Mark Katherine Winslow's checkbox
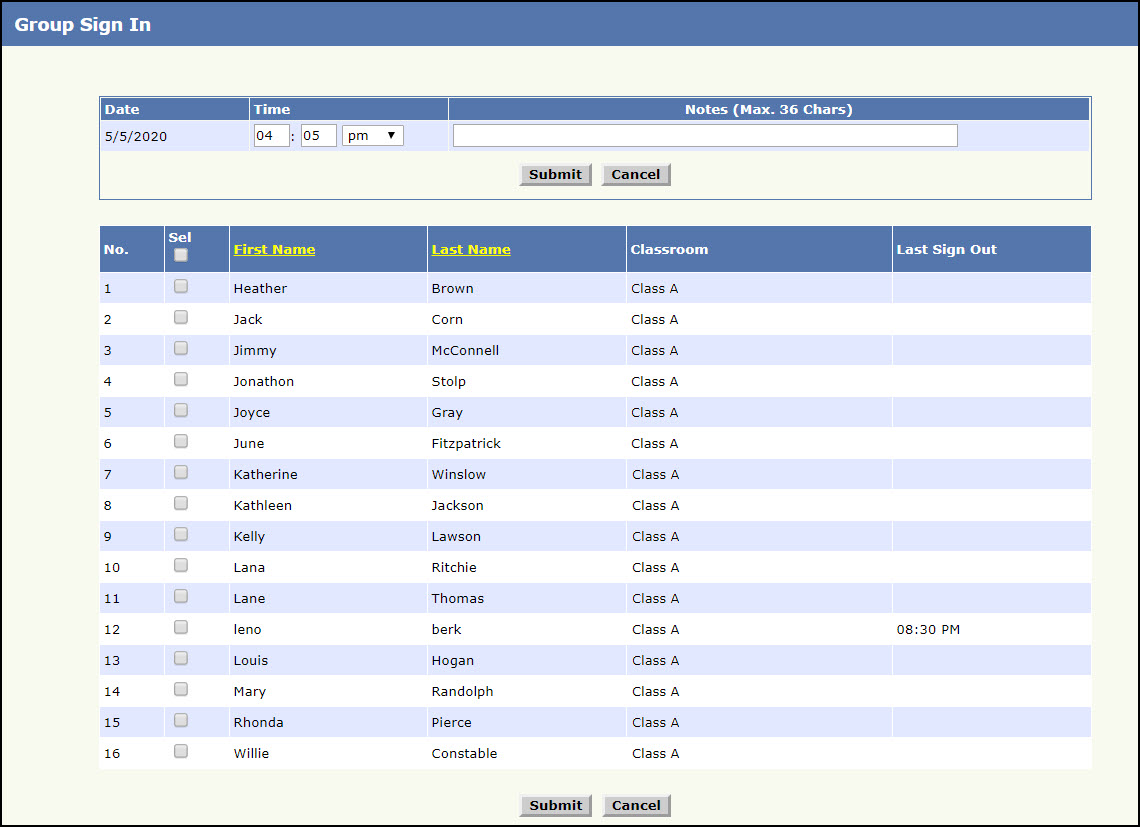Screen dimensions: 1140x827 (x=181, y=472)
